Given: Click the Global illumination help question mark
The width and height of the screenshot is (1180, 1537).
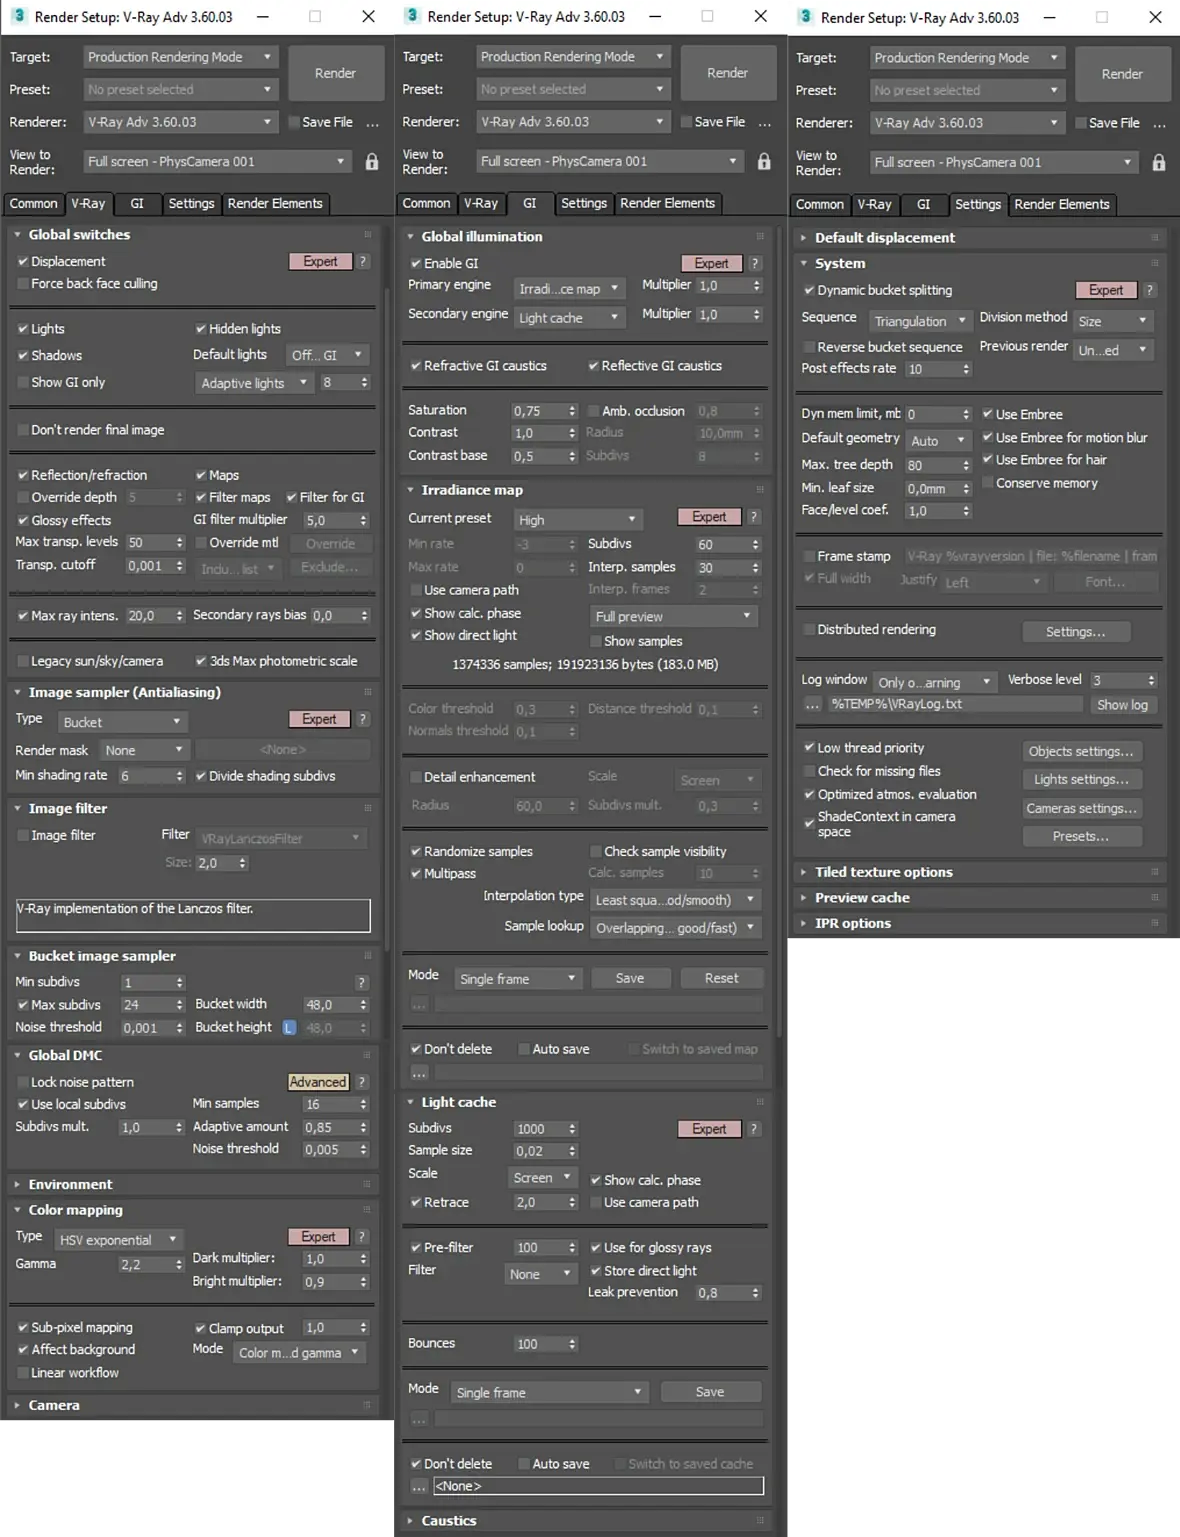Looking at the screenshot, I should [x=755, y=263].
